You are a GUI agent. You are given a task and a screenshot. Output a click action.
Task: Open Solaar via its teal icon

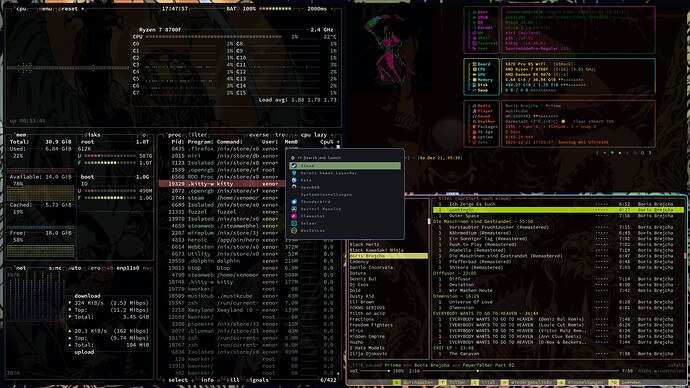[294, 223]
